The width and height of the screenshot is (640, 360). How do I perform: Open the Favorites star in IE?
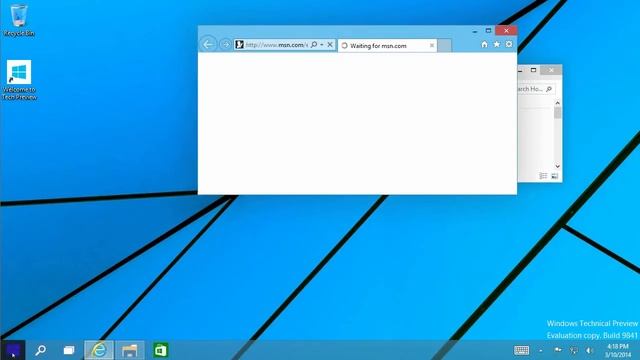point(497,44)
